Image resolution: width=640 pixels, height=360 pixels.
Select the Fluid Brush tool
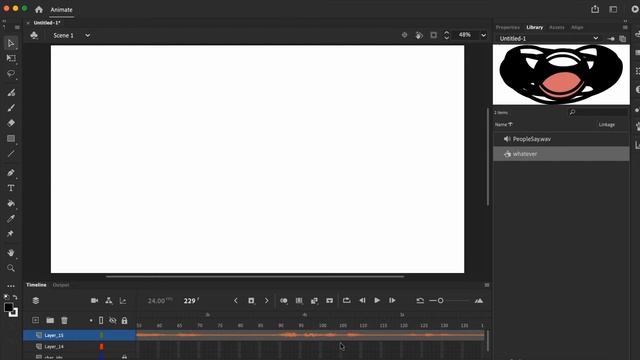pos(11,93)
